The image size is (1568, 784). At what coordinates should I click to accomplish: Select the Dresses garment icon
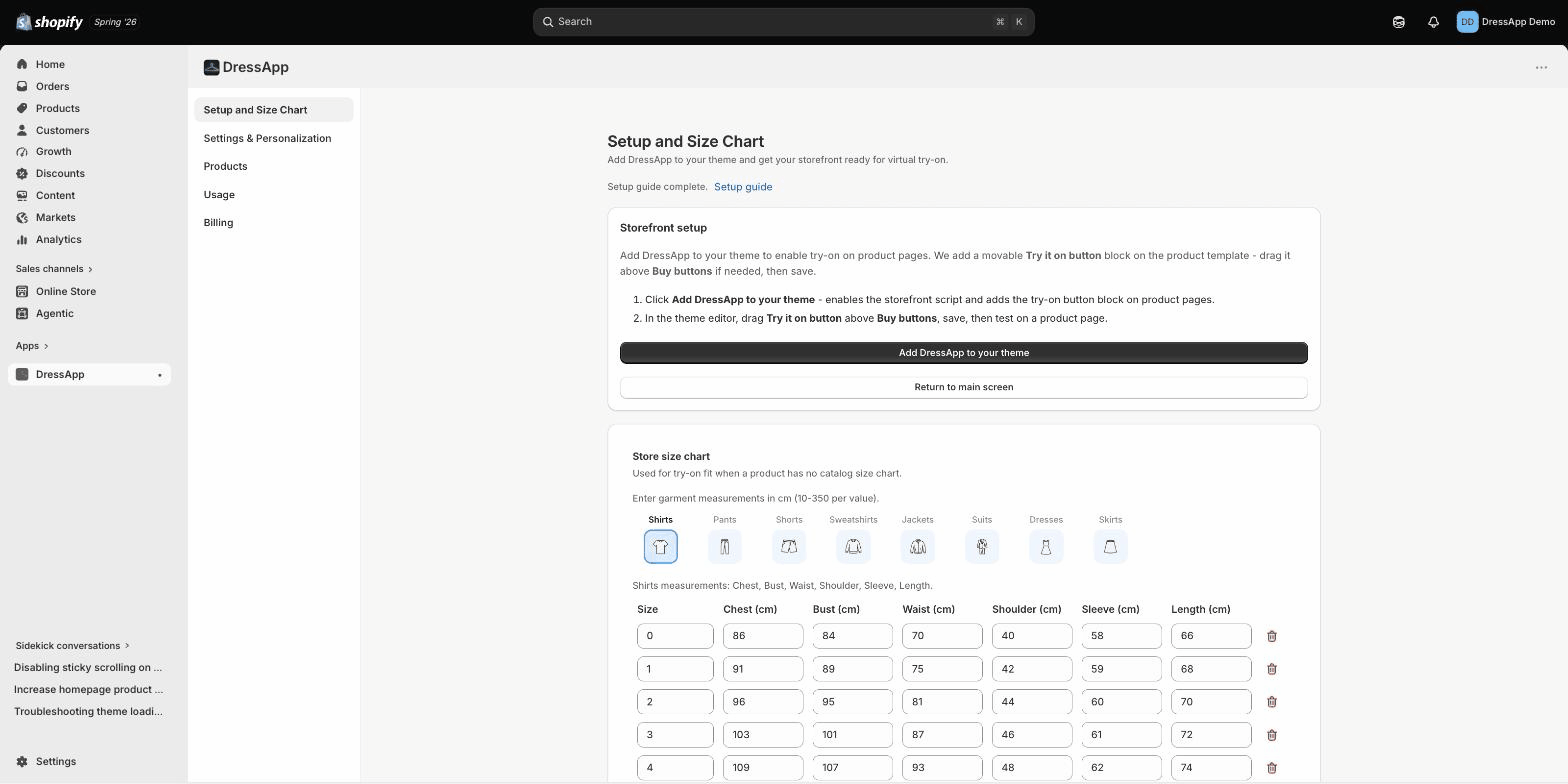click(1046, 547)
